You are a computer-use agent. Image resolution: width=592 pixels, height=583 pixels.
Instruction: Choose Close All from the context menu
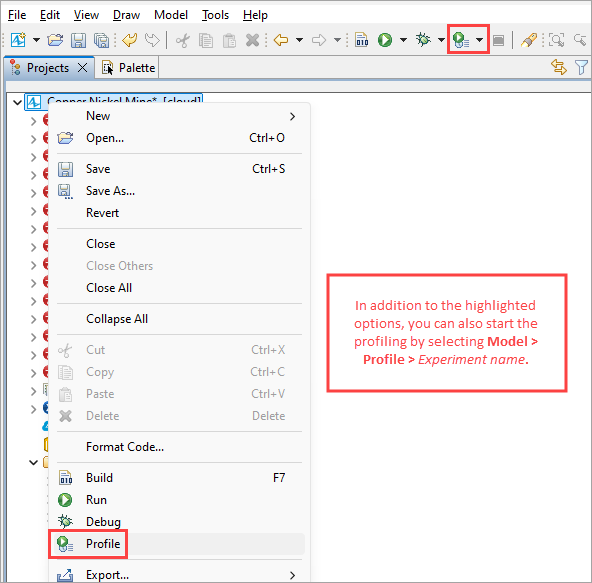click(x=178, y=288)
